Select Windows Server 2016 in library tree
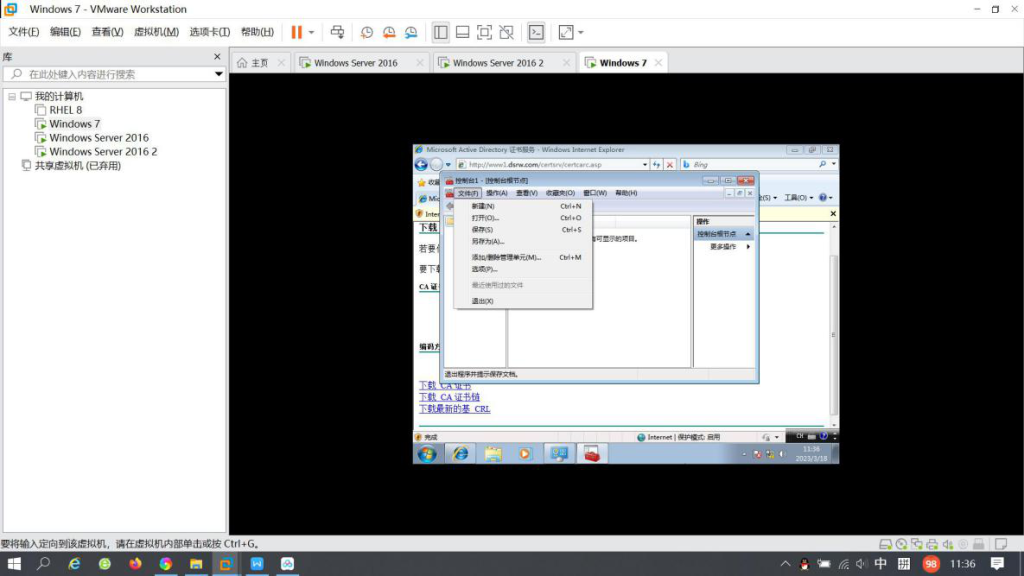The width and height of the screenshot is (1024, 576). point(99,138)
